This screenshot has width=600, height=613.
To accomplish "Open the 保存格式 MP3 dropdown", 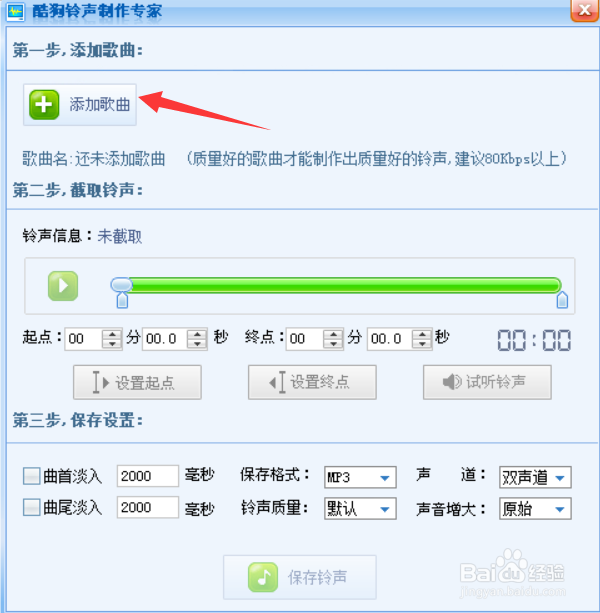I will point(360,477).
